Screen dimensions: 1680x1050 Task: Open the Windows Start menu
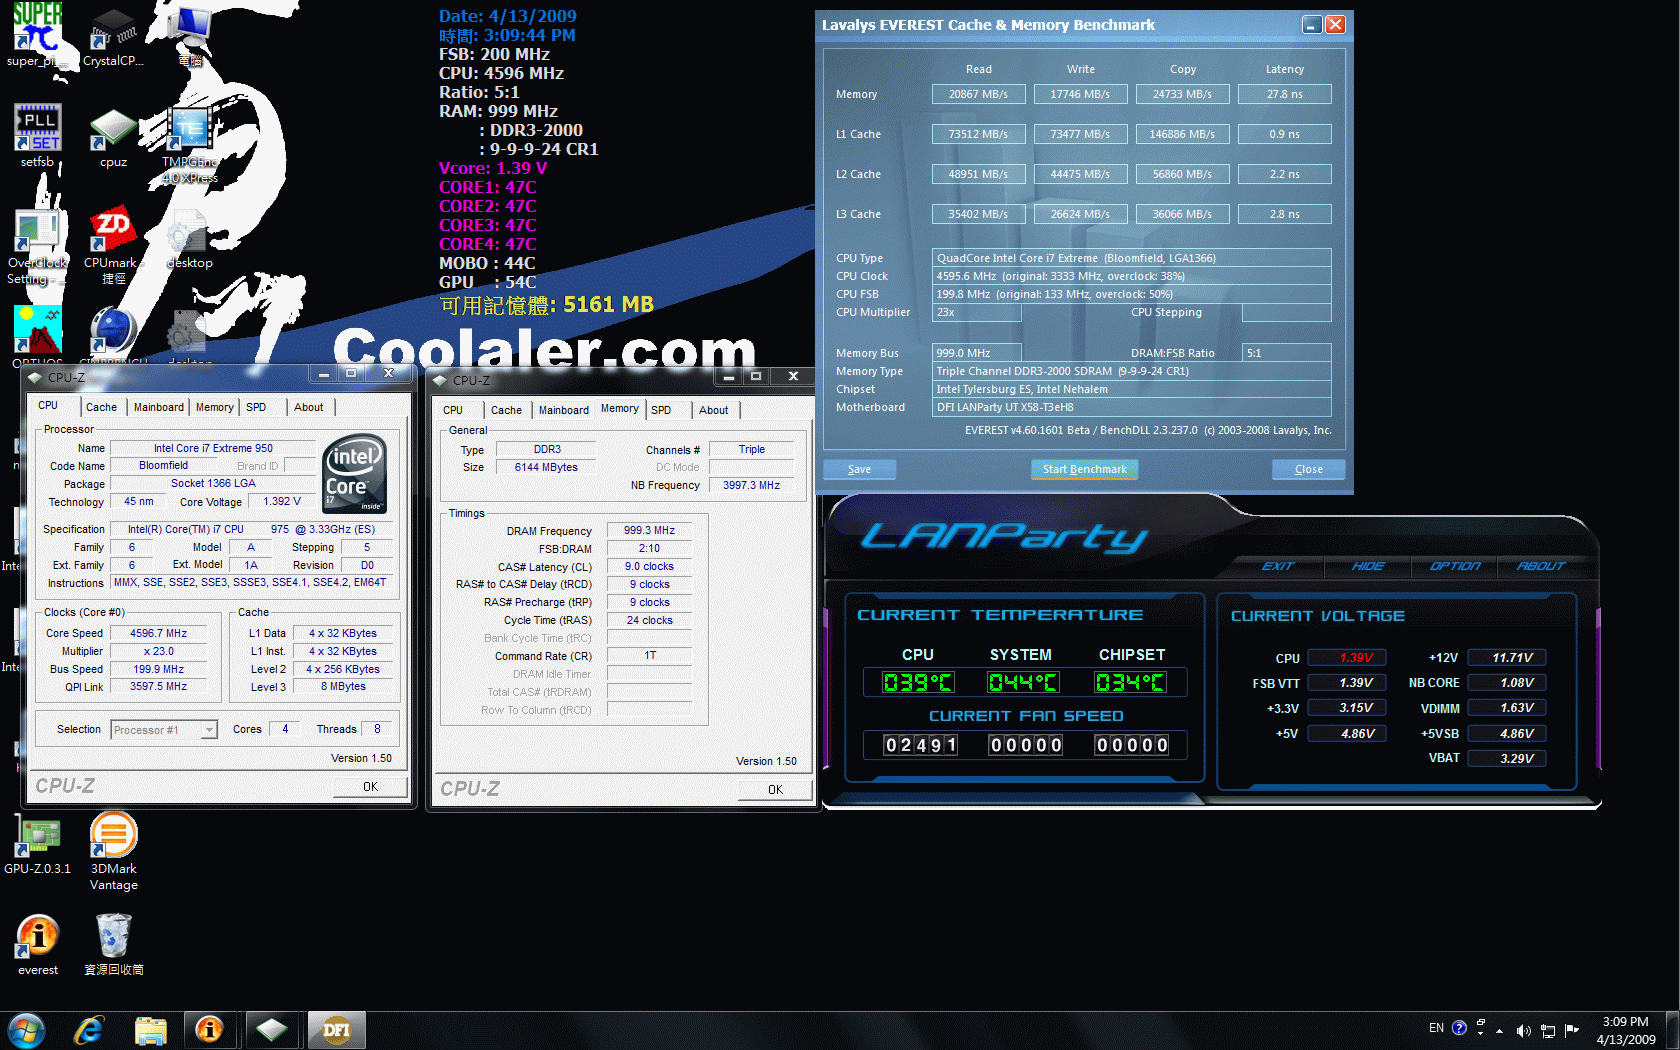[x=26, y=1030]
